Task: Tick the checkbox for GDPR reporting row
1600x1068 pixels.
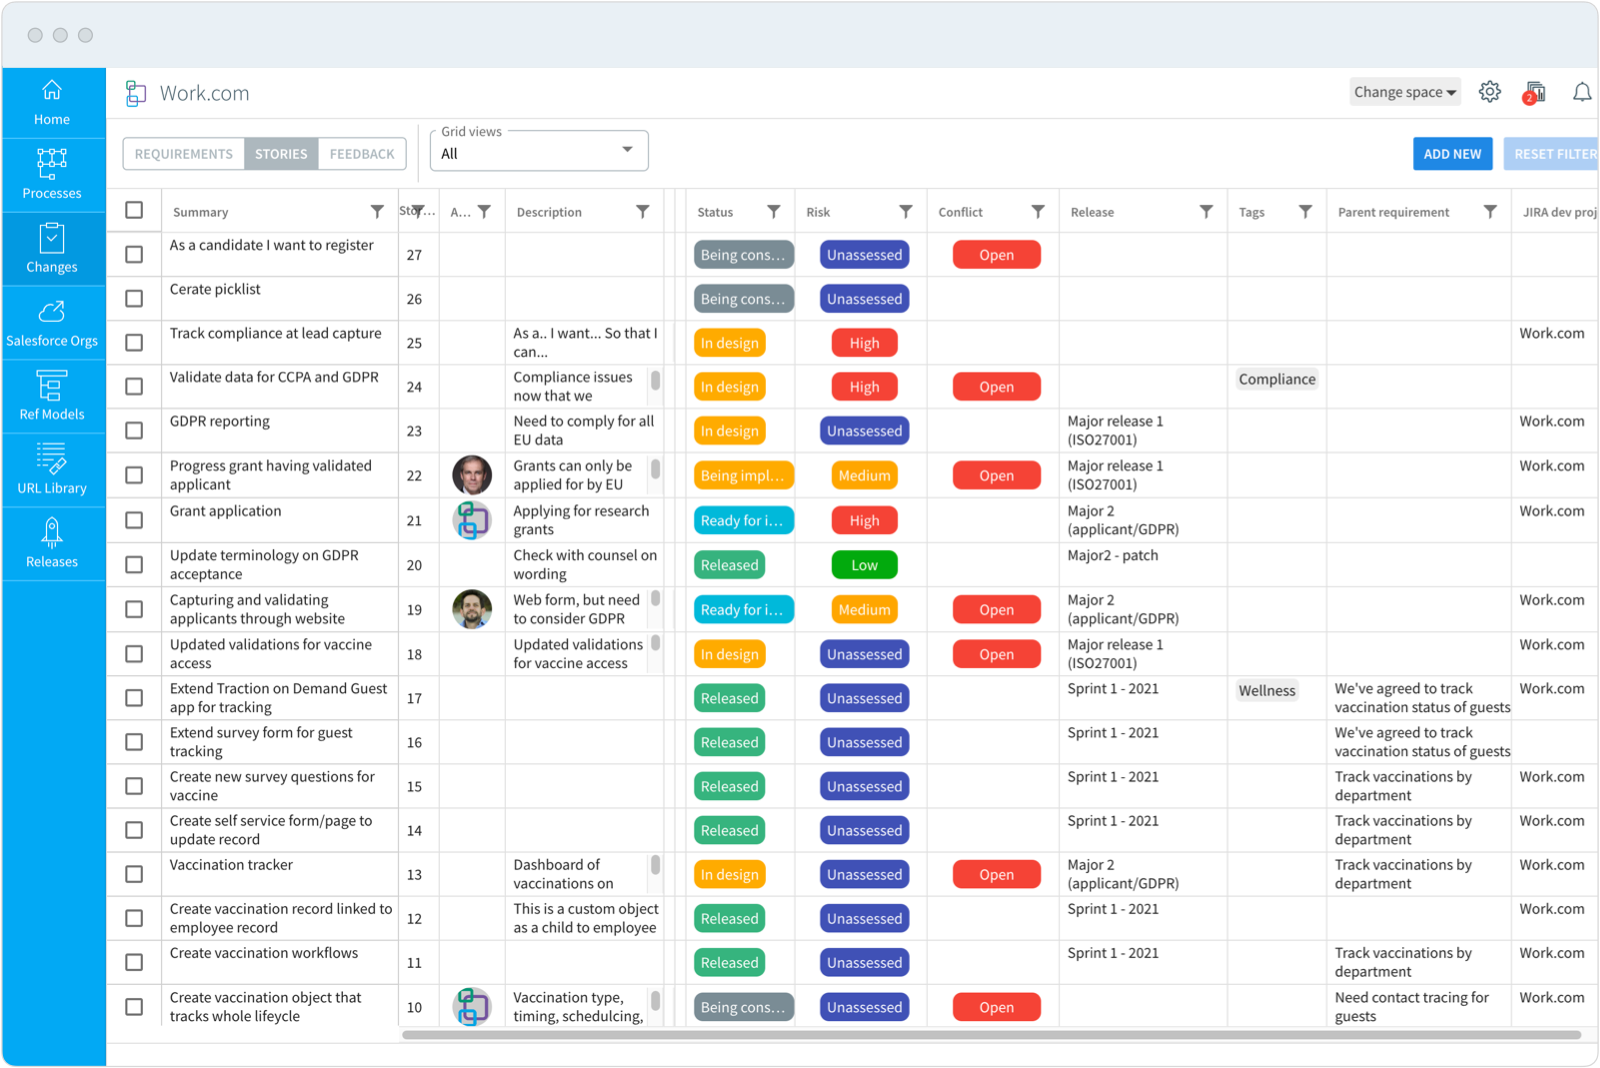Action: tap(134, 431)
